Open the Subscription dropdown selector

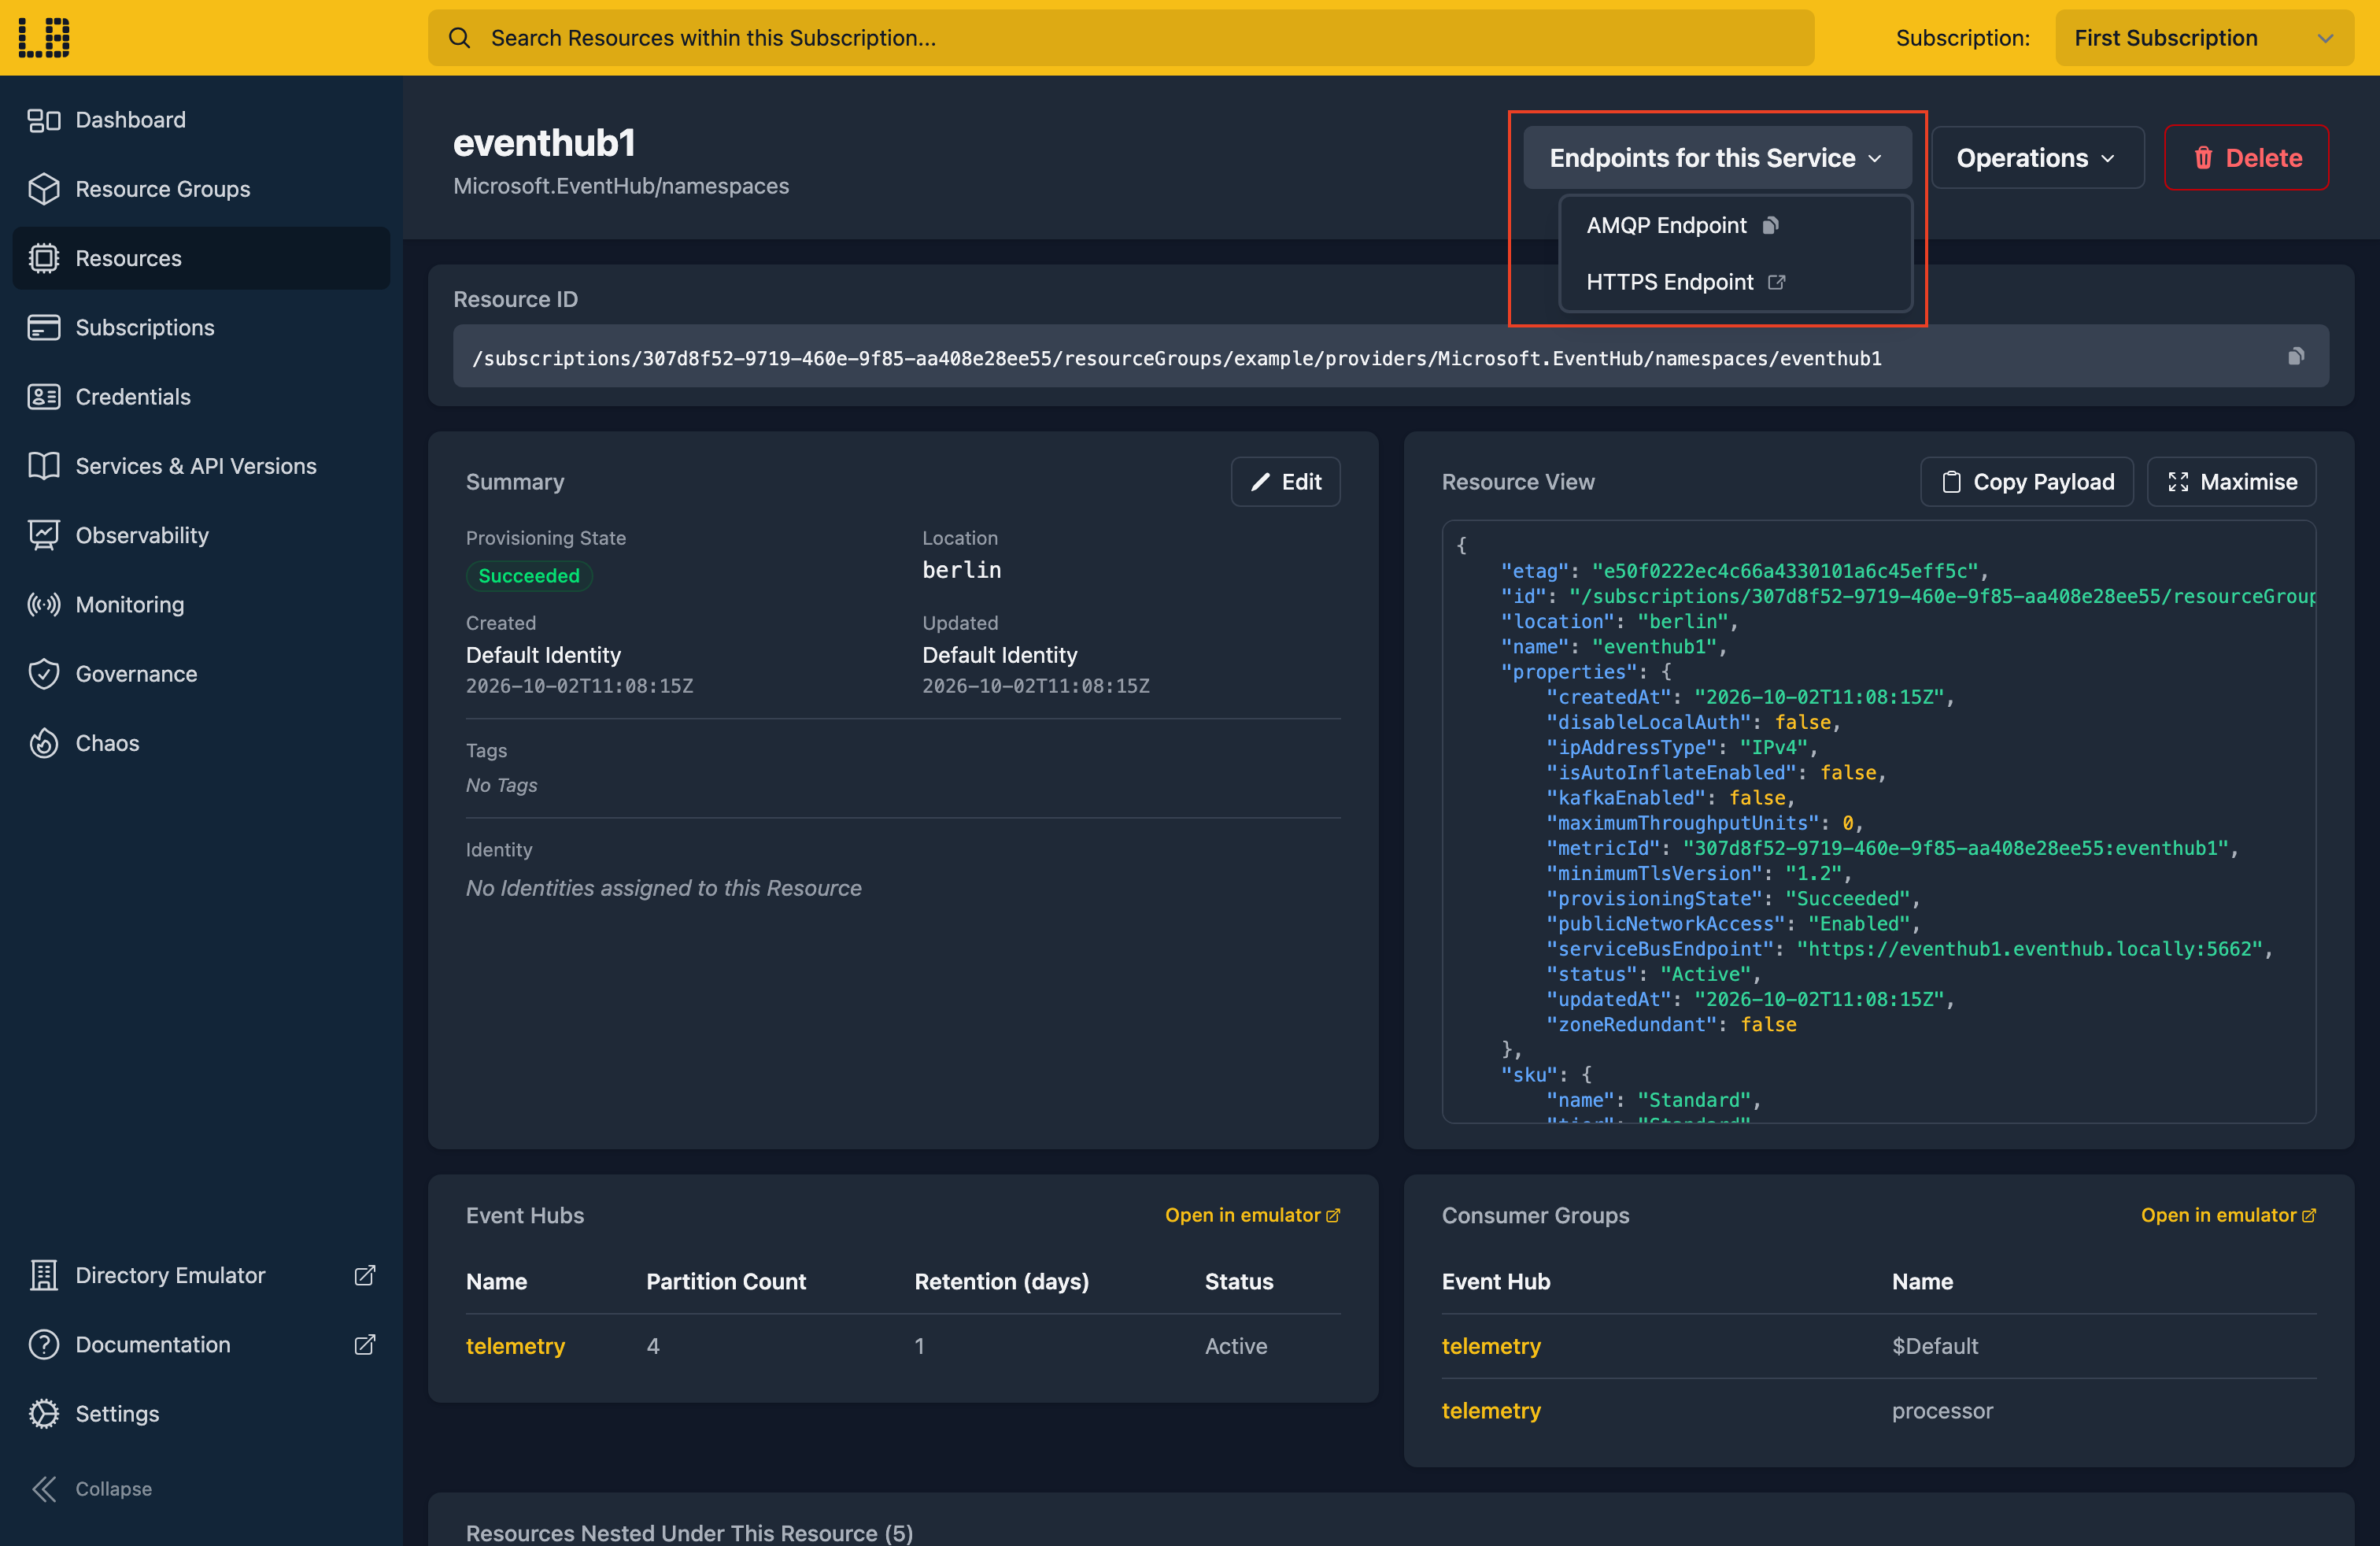(x=2204, y=38)
